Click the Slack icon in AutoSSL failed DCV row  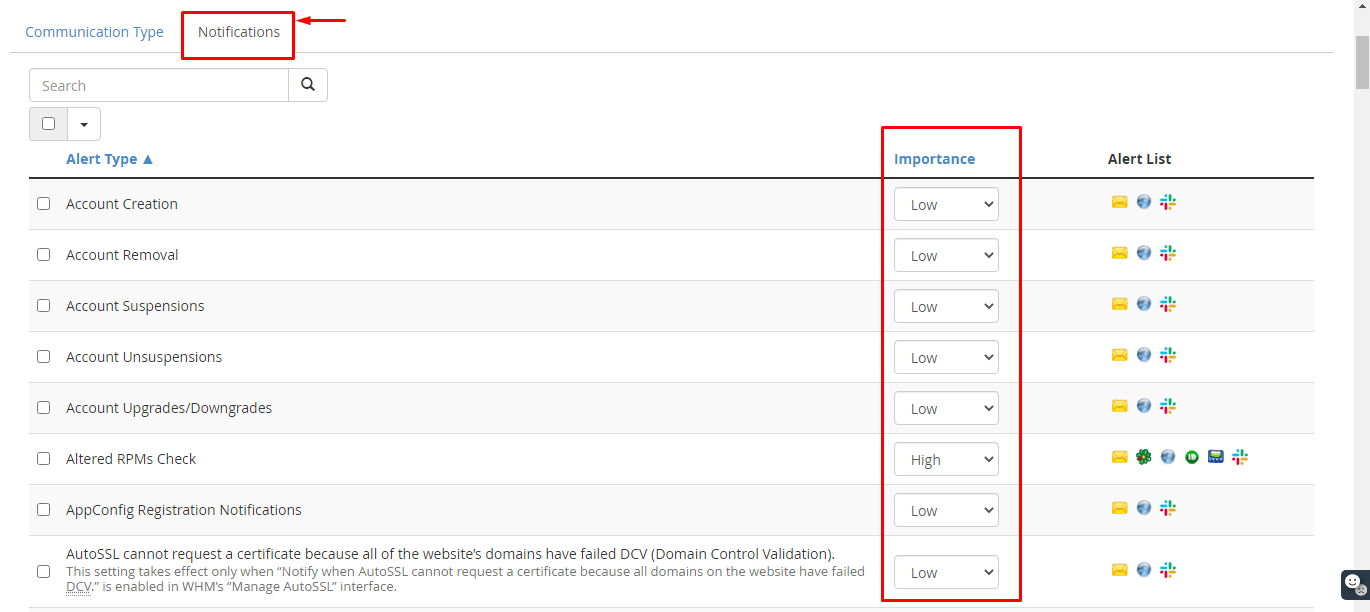(x=1168, y=570)
